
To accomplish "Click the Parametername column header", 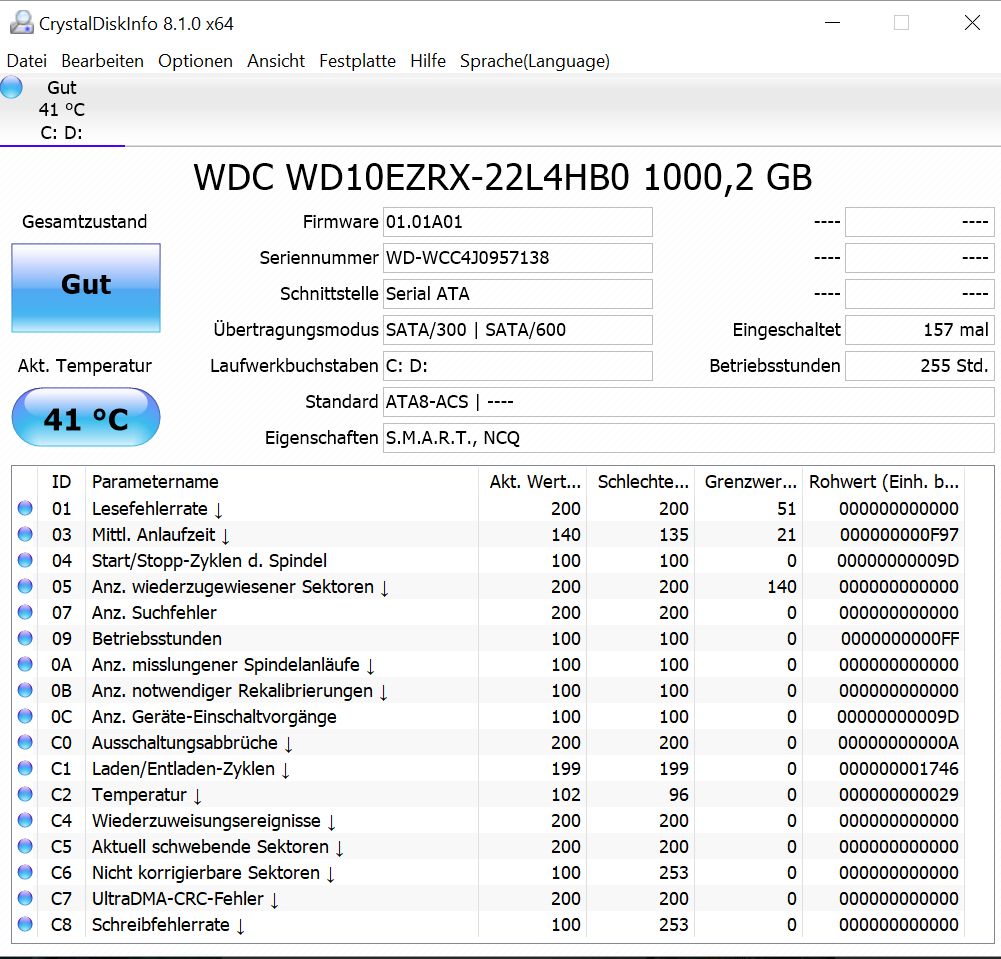I will coord(282,482).
